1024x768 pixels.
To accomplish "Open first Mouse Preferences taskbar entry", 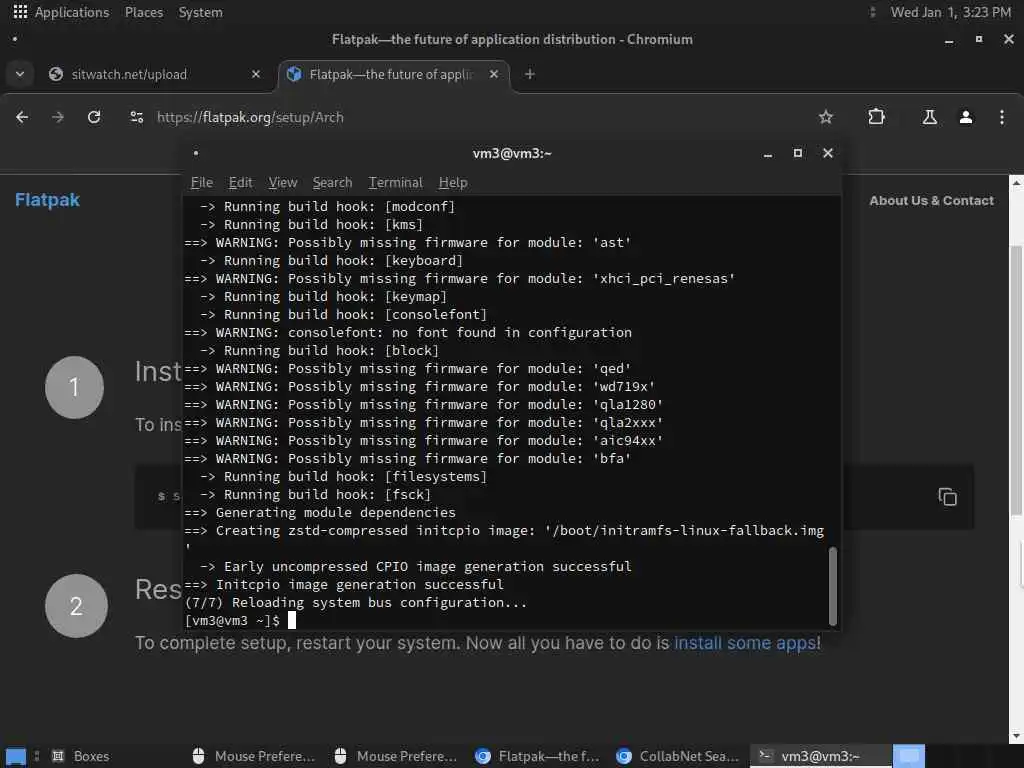I will pos(255,756).
